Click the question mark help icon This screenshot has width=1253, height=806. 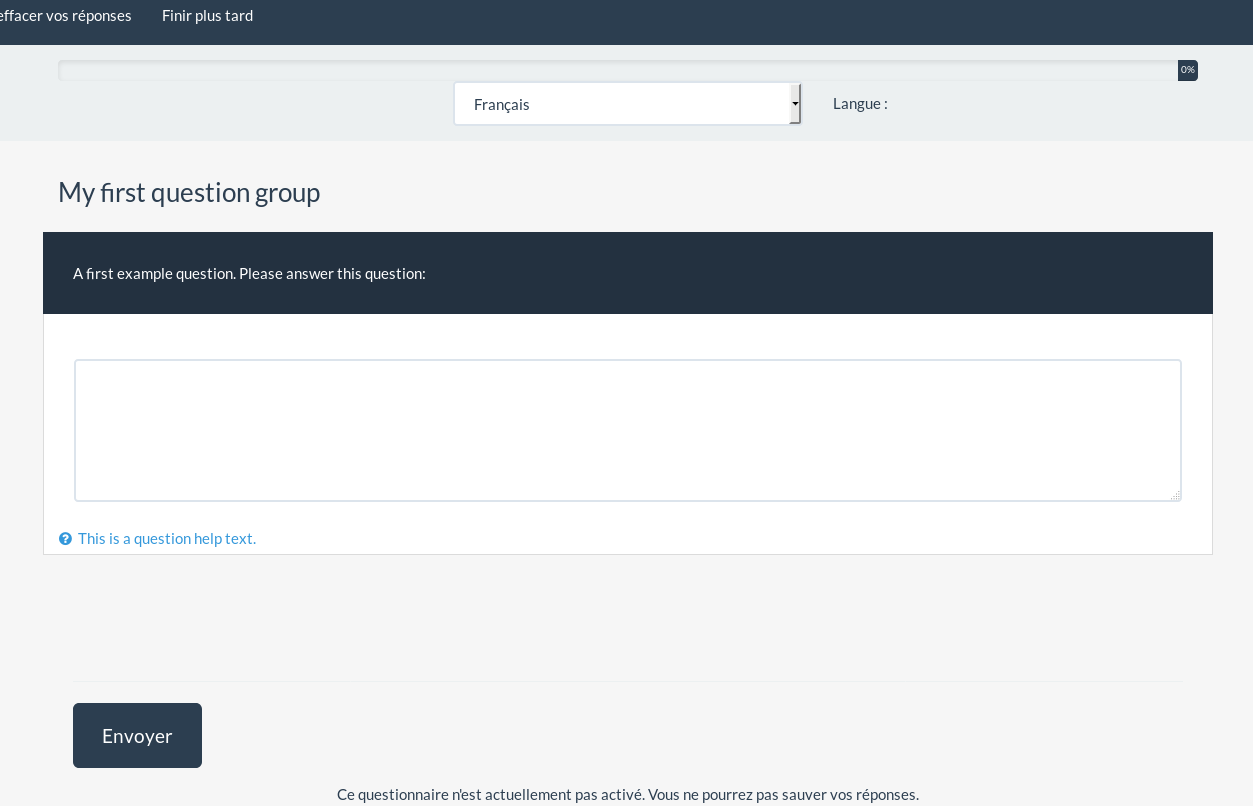coord(65,539)
